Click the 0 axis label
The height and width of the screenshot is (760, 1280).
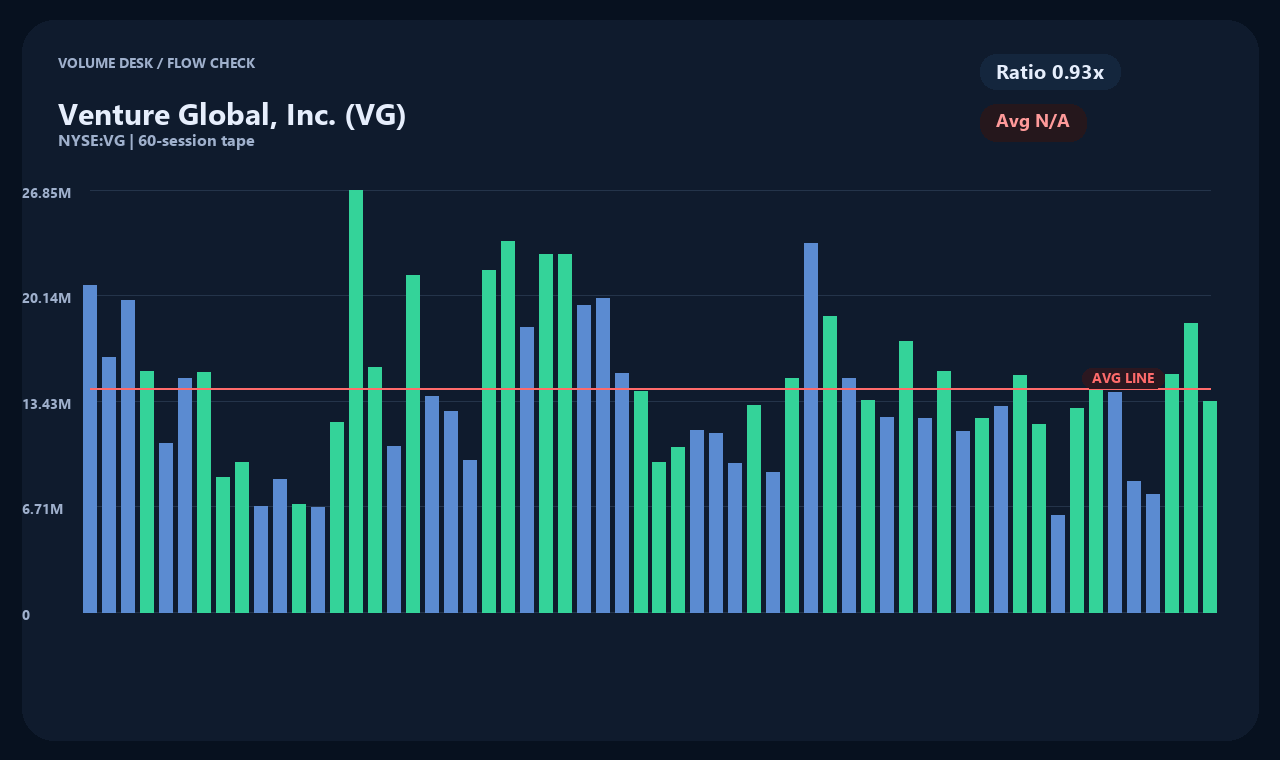26,615
